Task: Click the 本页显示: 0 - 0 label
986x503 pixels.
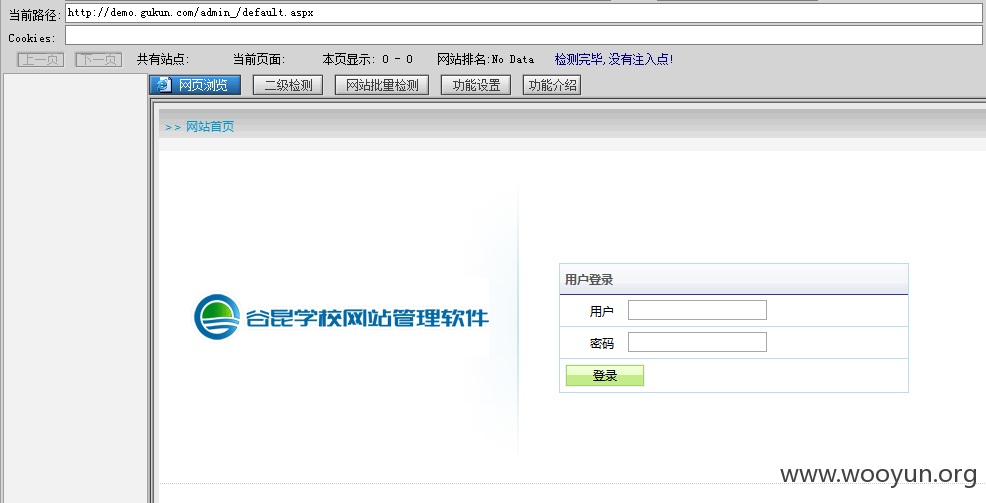Action: (x=368, y=60)
